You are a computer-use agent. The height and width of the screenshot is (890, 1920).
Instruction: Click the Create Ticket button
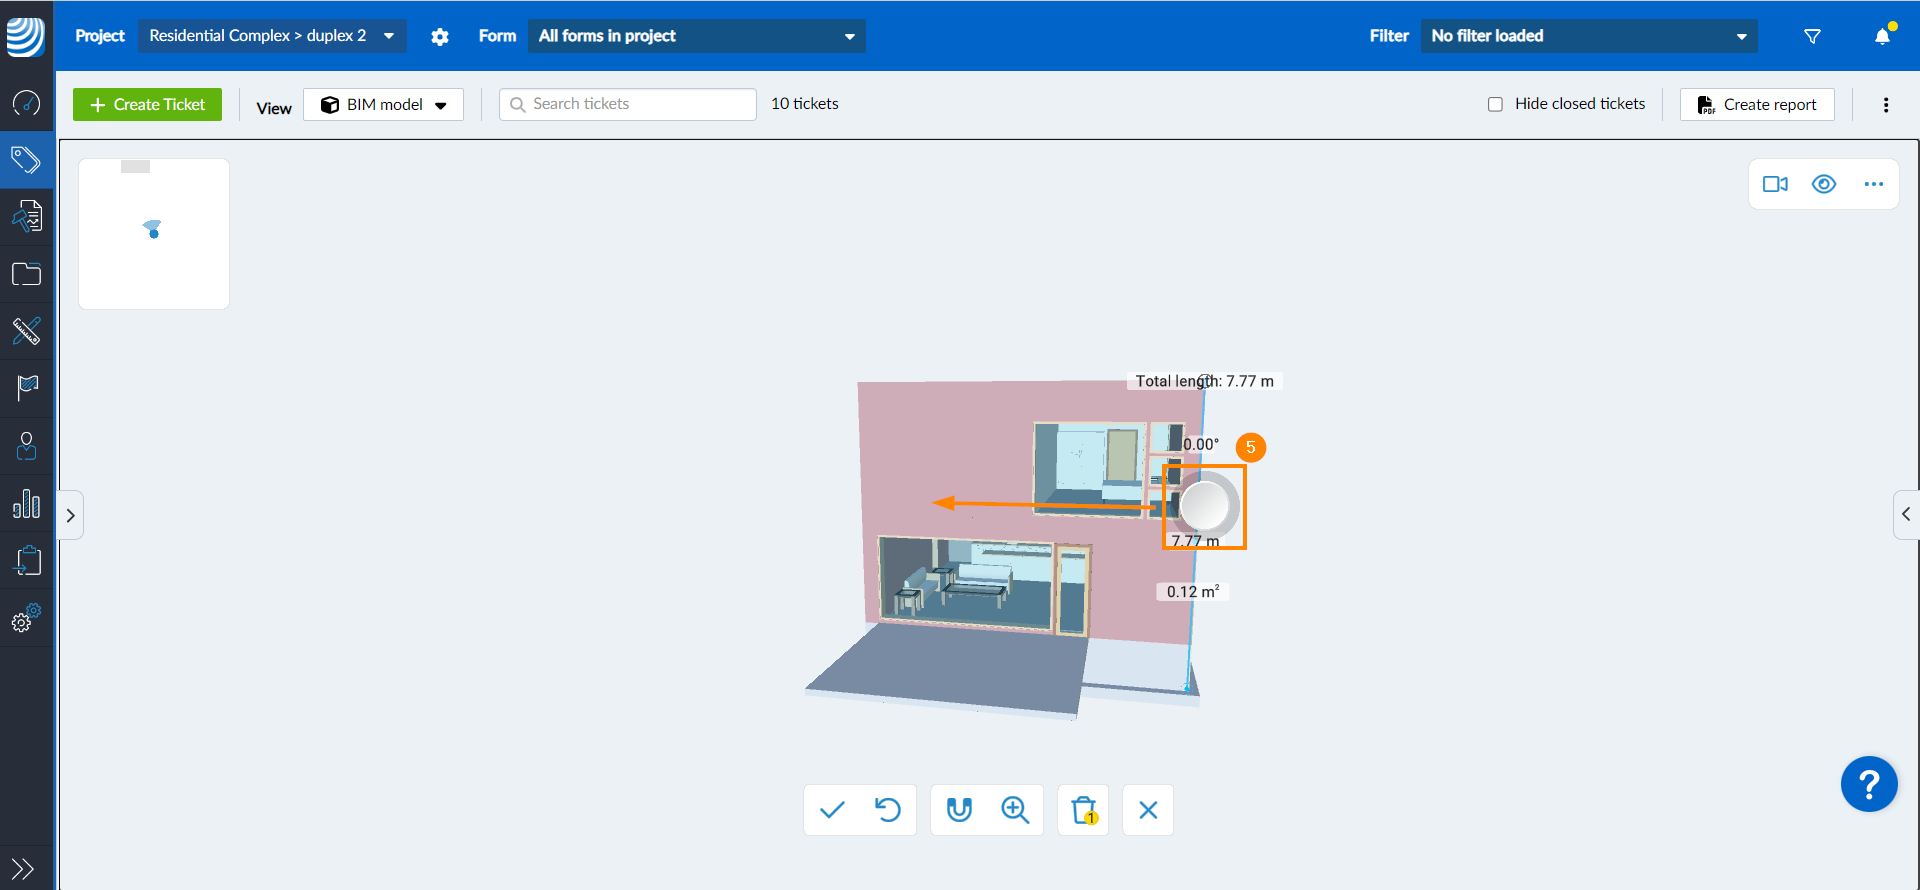(x=148, y=105)
